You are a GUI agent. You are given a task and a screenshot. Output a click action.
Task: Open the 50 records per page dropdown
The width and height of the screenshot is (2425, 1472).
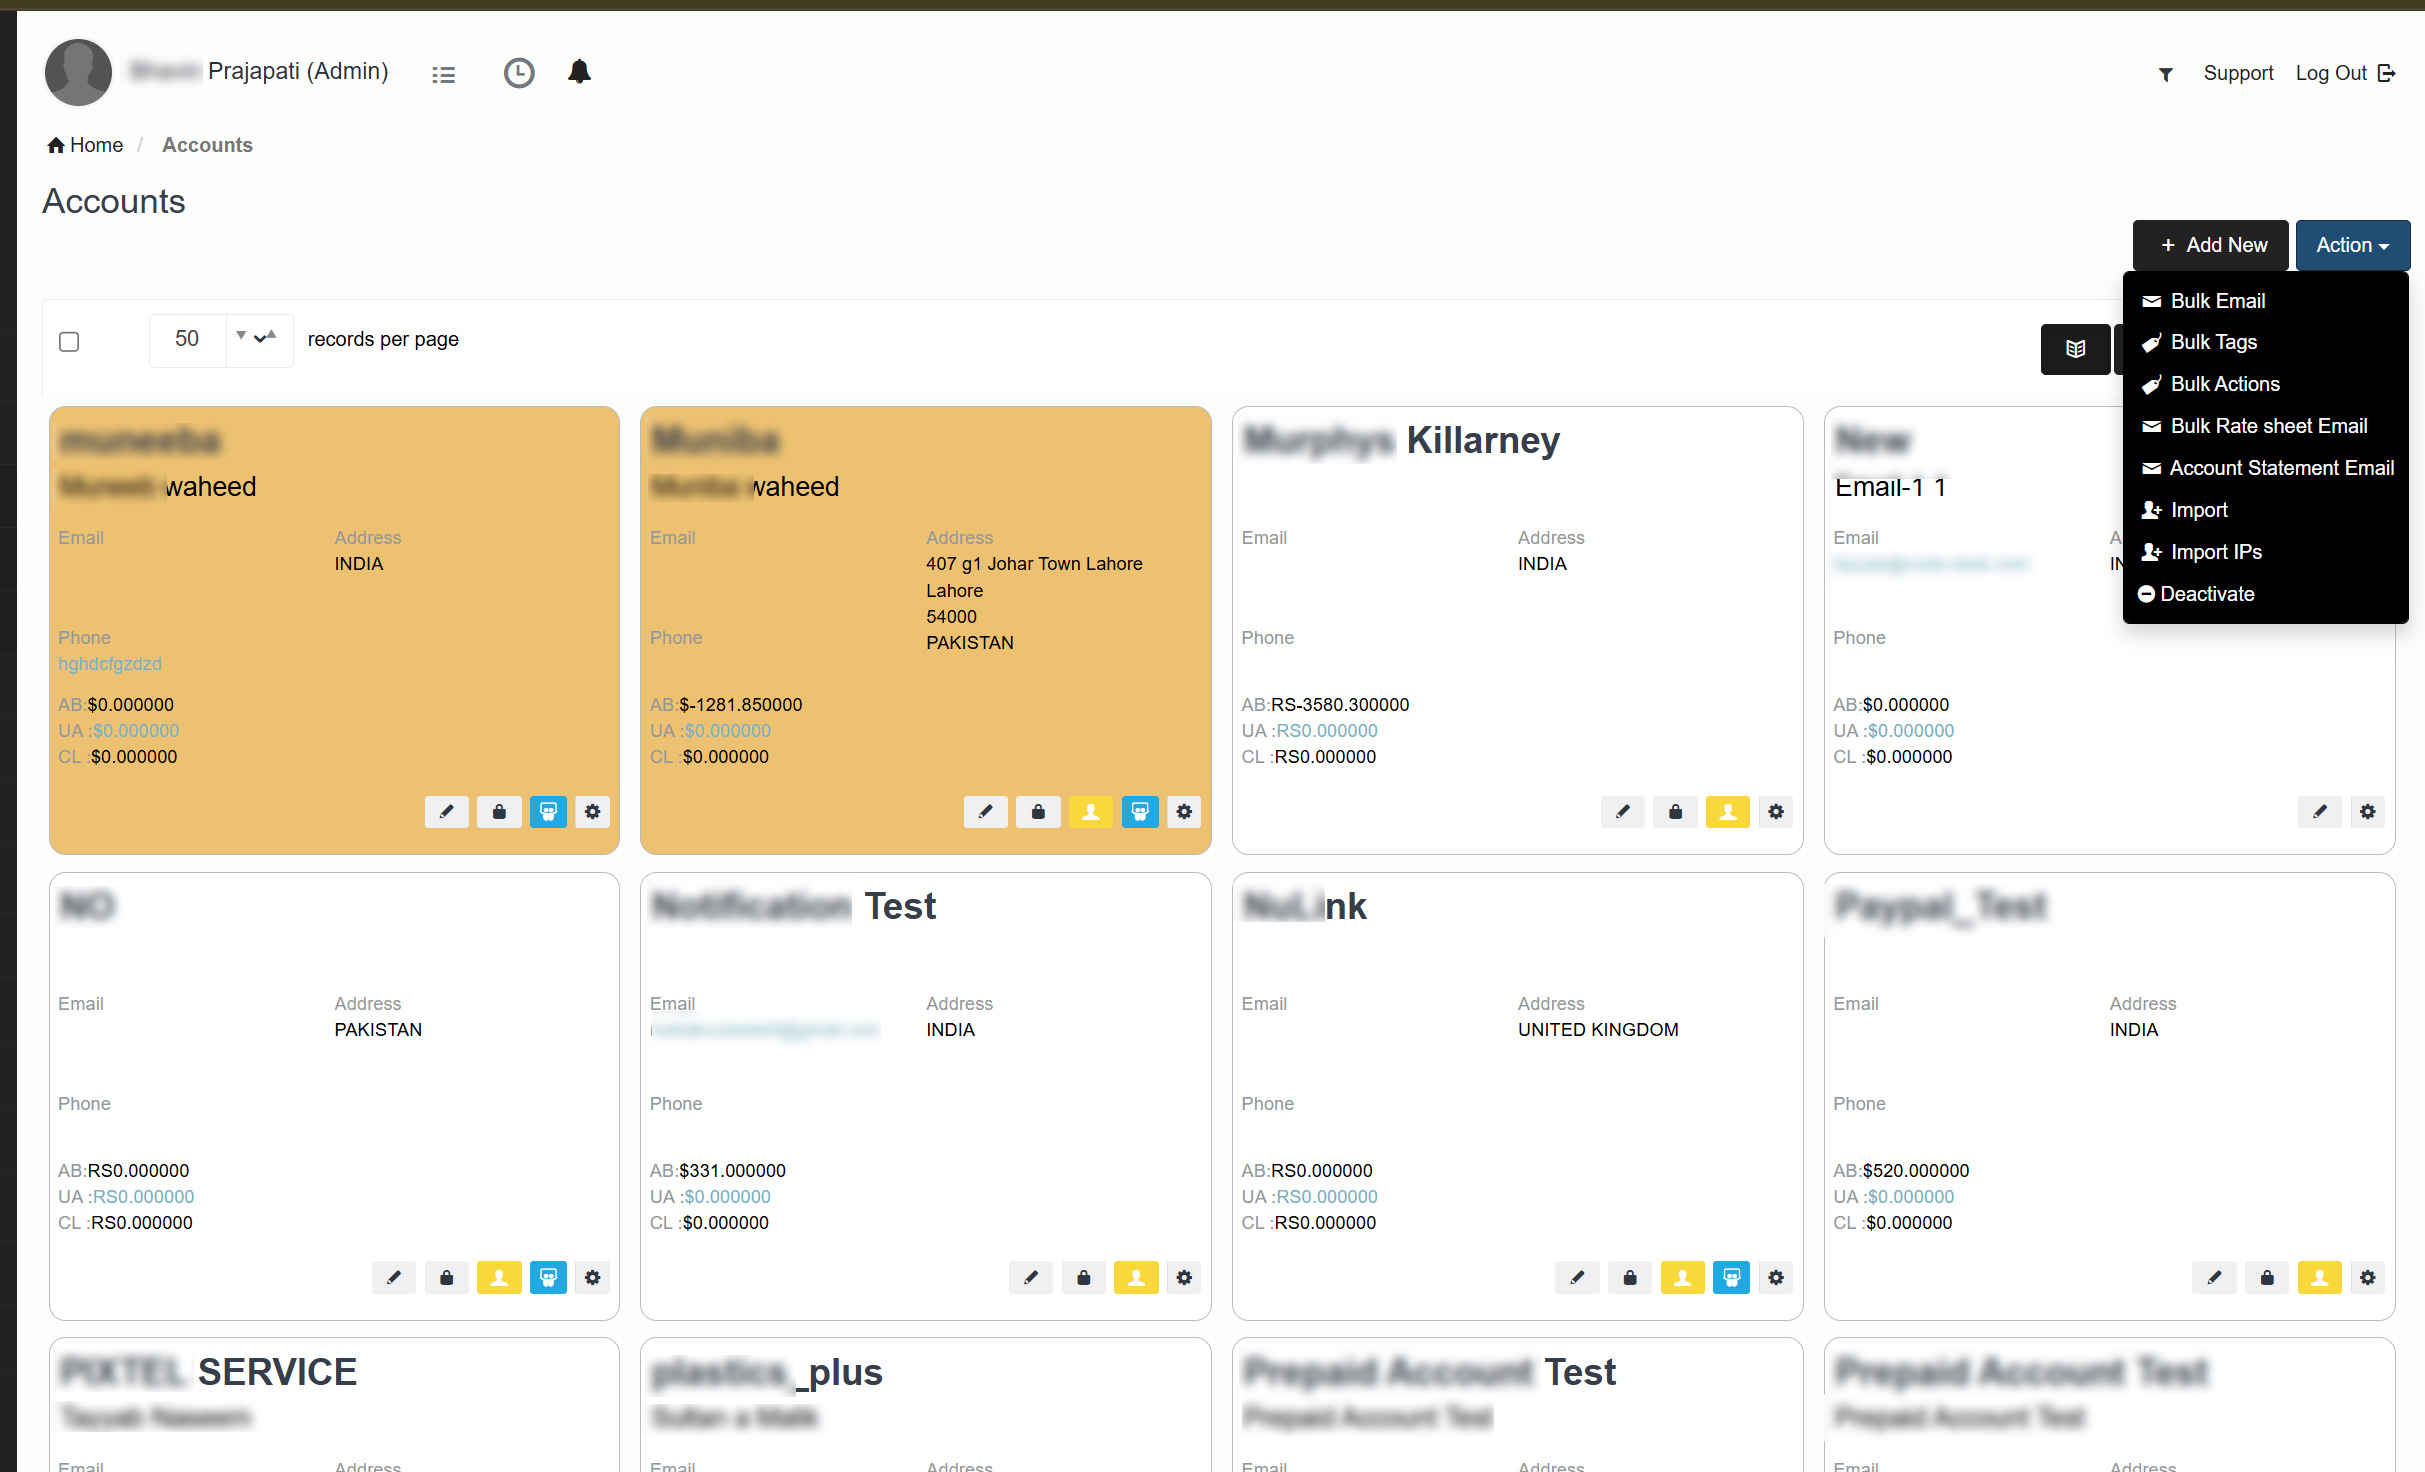220,340
